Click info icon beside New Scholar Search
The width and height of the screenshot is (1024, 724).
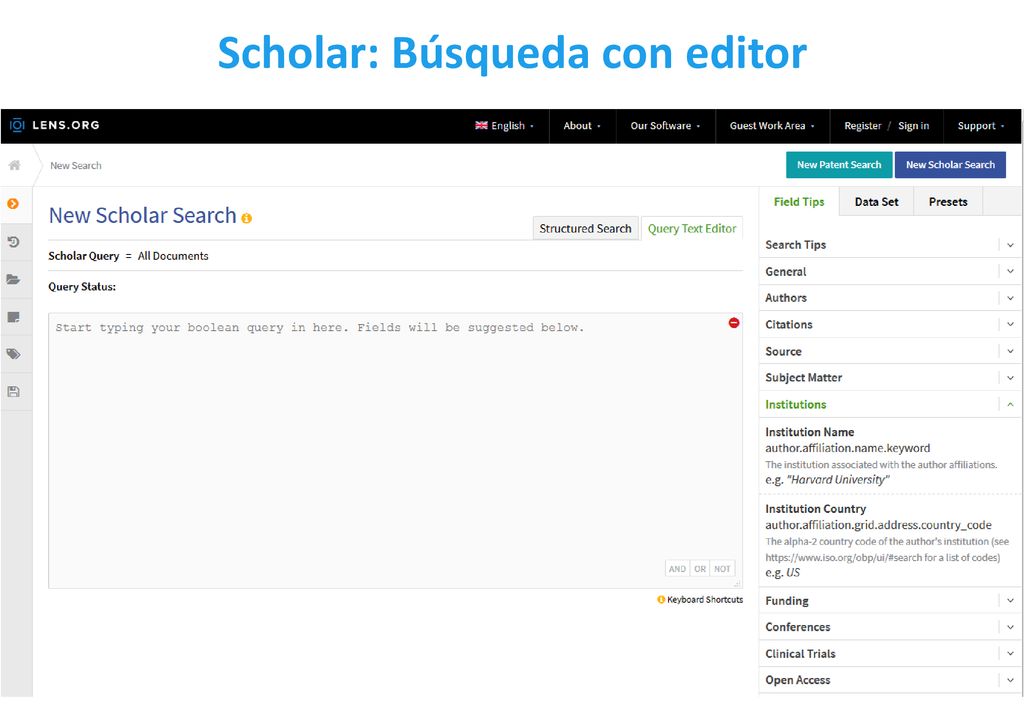tap(246, 218)
